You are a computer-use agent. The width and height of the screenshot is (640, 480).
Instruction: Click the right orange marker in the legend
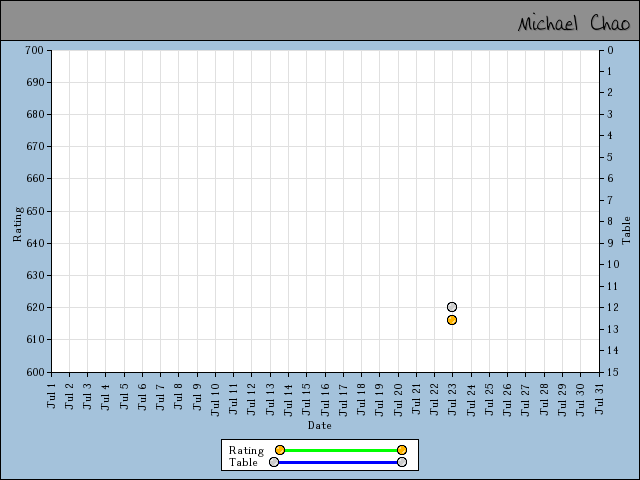coord(402,450)
